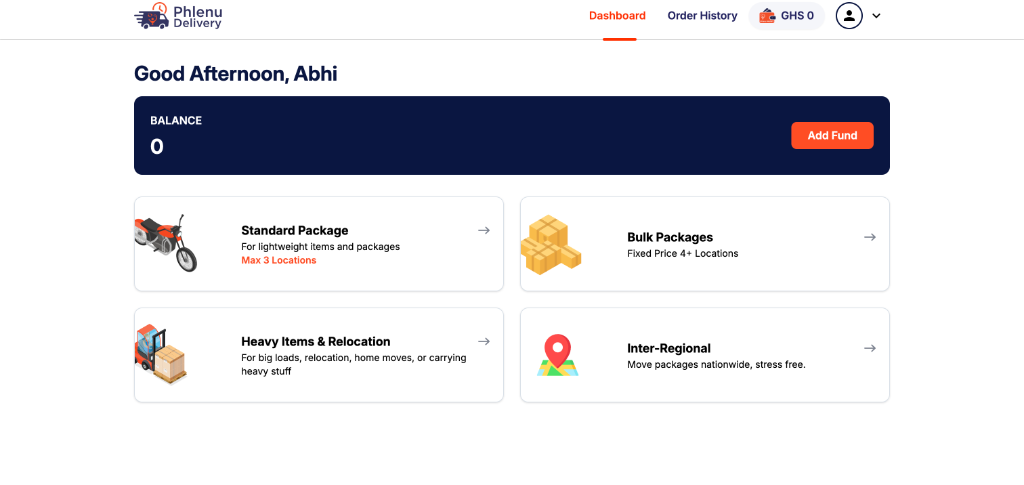Click the map pin Inter-Regional icon

click(x=557, y=355)
